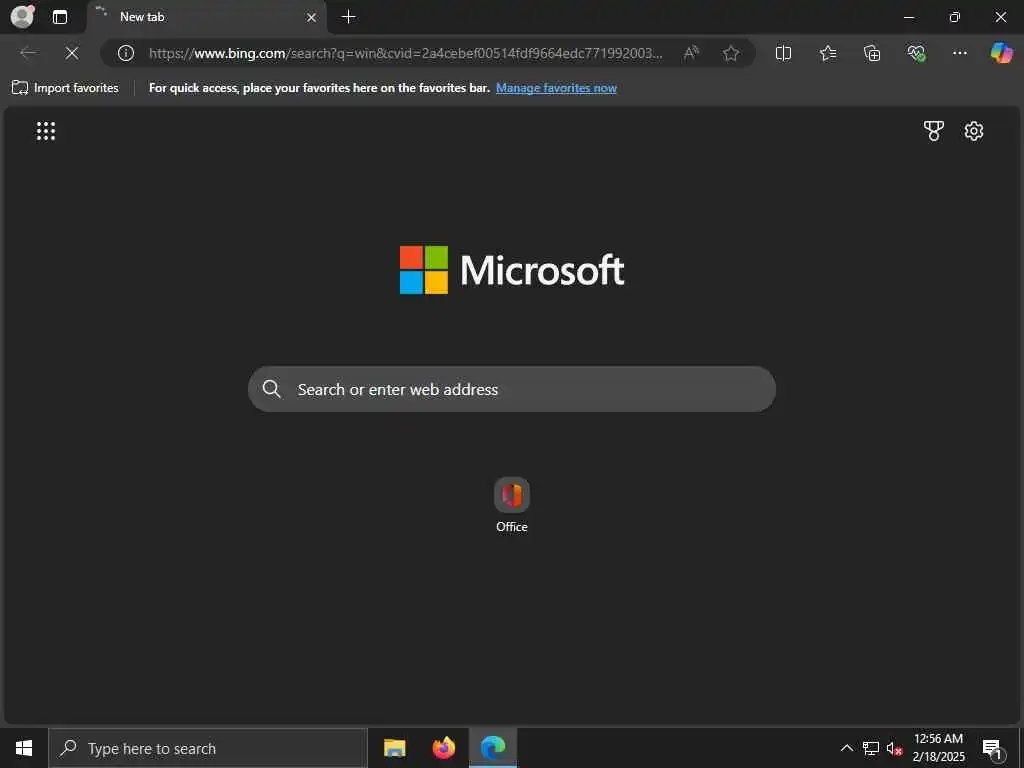Open the Windows Start menu
This screenshot has width=1024, height=768.
tap(24, 748)
